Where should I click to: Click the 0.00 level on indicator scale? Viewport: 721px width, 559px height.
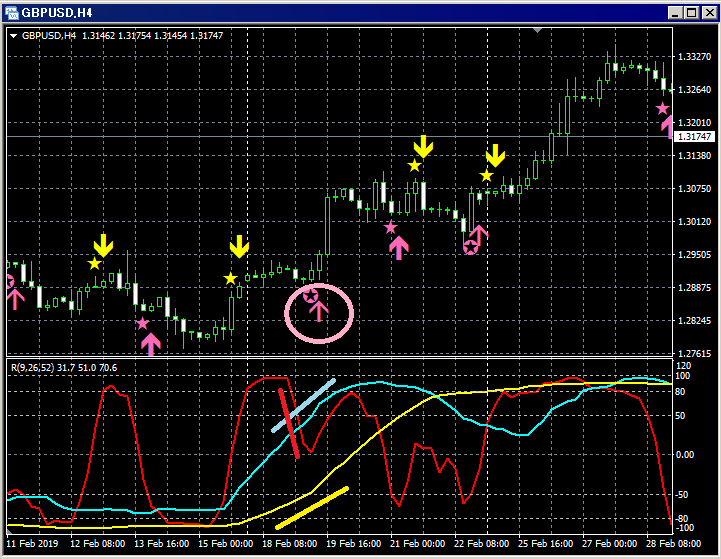click(685, 455)
